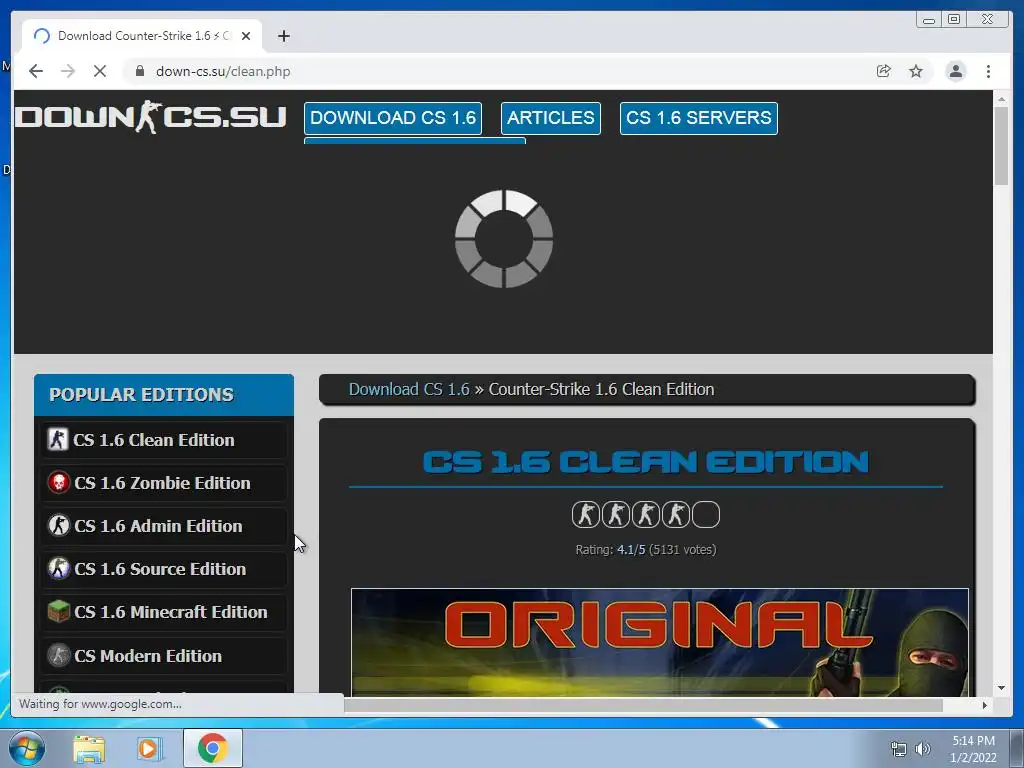This screenshot has width=1024, height=768.
Task: Rate five stars with the empty rating box
Action: tap(706, 515)
